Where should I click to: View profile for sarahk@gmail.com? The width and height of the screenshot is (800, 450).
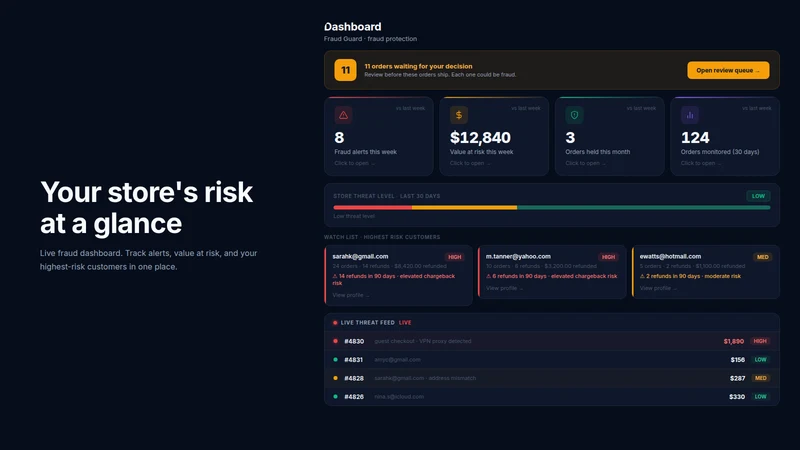click(351, 295)
